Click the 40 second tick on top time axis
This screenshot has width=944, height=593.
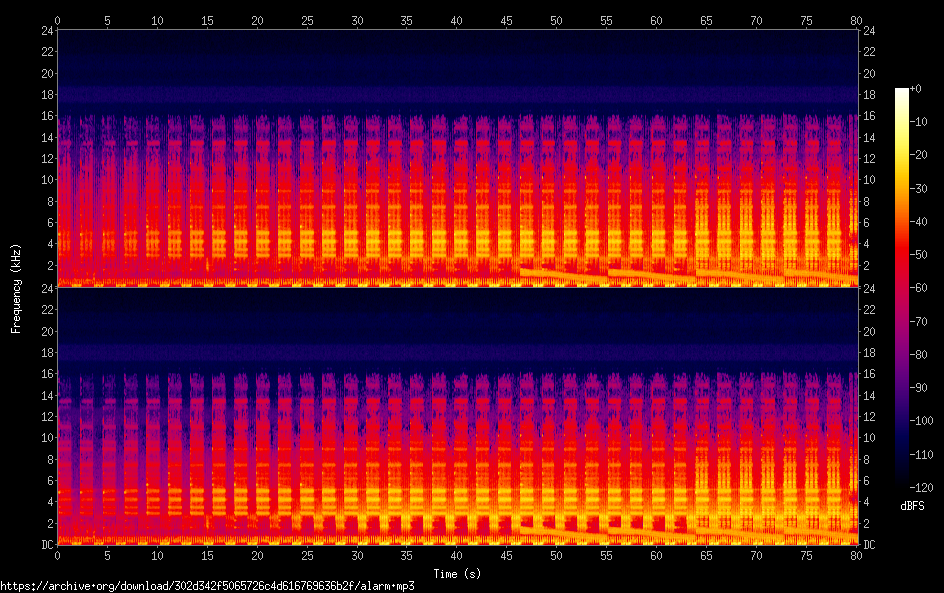click(457, 20)
